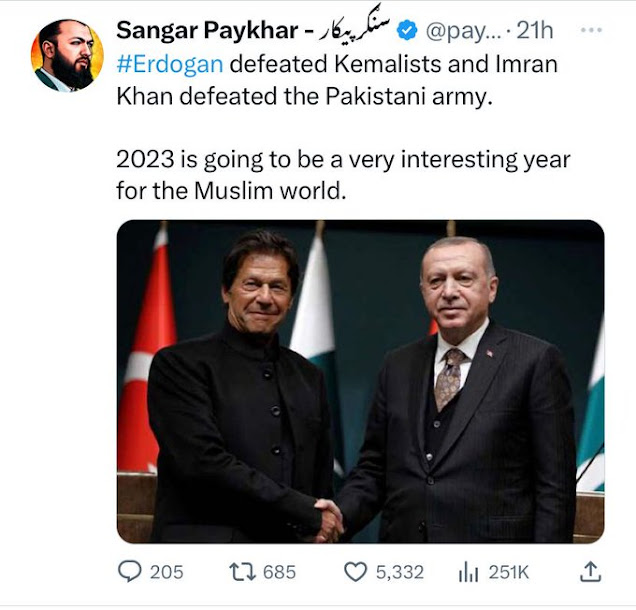Click the retweet arrows icon
Viewport: 636px width, 610px height.
click(x=242, y=571)
